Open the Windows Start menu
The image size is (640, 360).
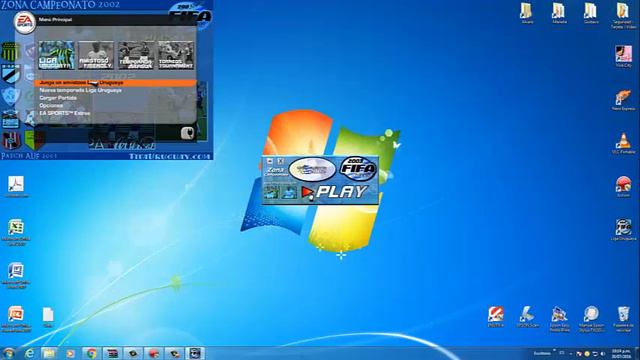[x=8, y=353]
